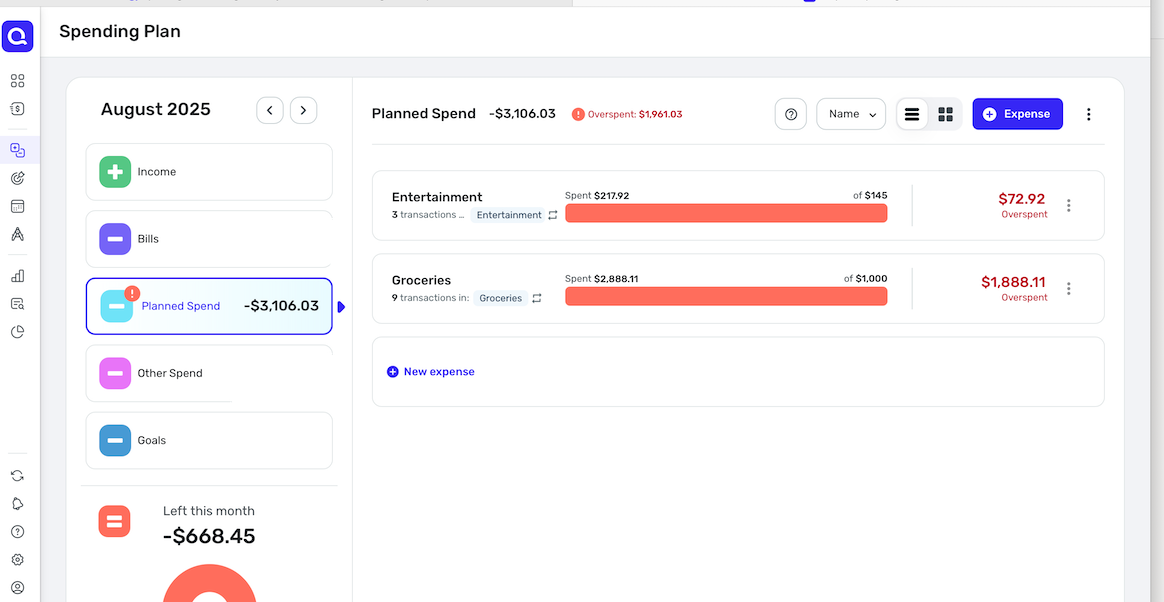This screenshot has height=602, width=1164.
Task: Select the Other Spend section card
Action: tap(209, 373)
